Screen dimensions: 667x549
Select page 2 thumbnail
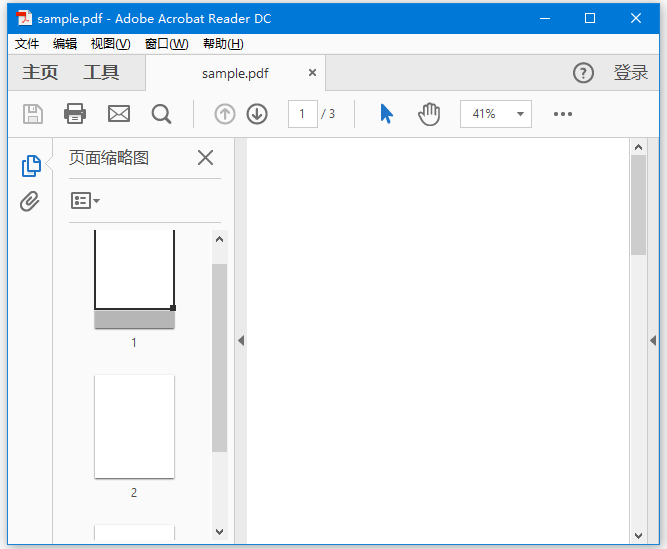coord(134,427)
